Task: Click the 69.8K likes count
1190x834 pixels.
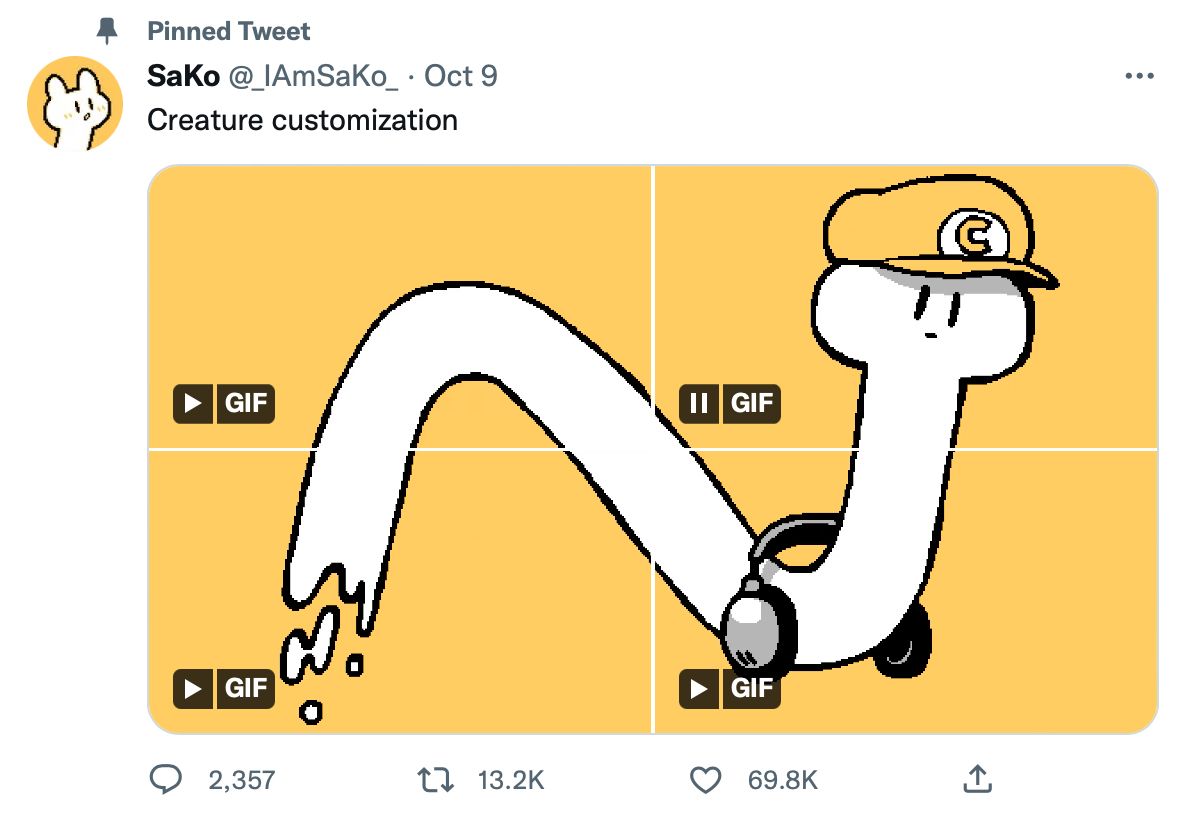Action: tap(782, 780)
